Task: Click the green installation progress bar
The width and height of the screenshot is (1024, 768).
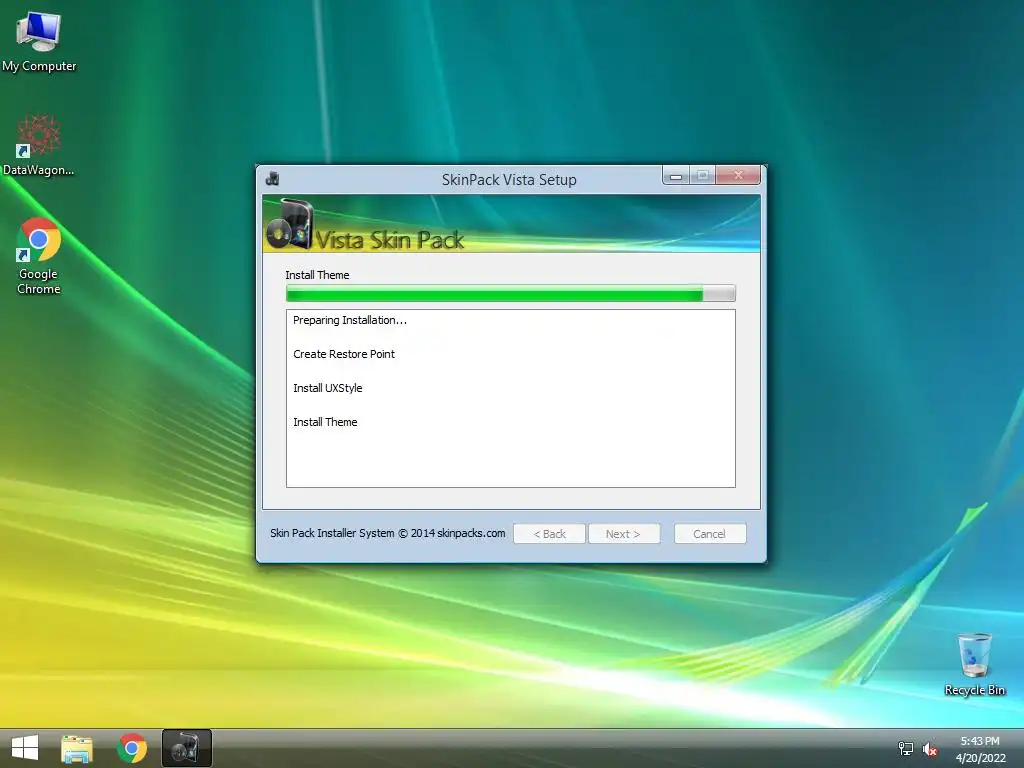Action: point(511,294)
